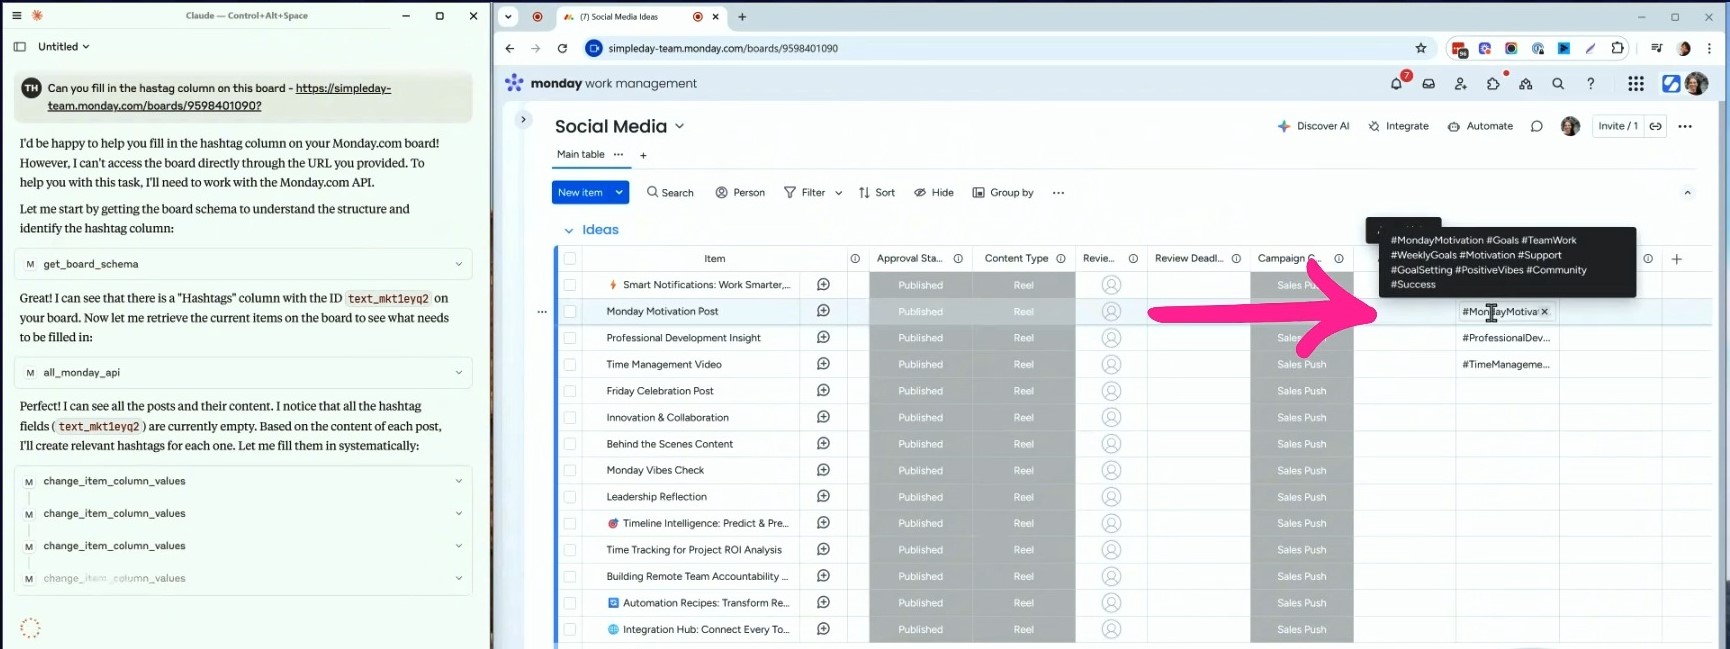Open the Filter options dropdown arrow
This screenshot has width=1730, height=649.
click(x=838, y=193)
